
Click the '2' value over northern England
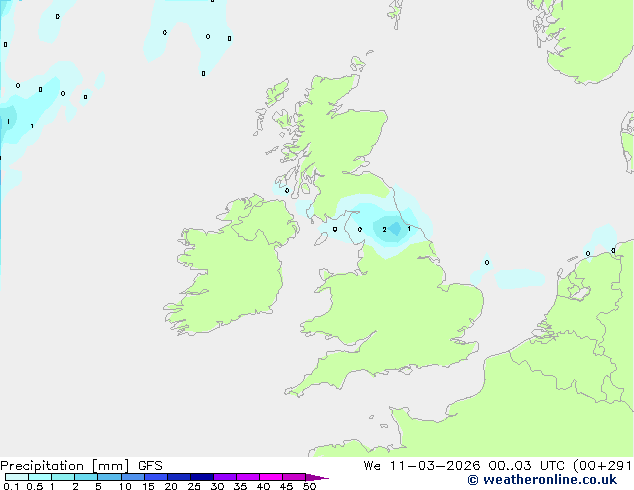point(384,229)
